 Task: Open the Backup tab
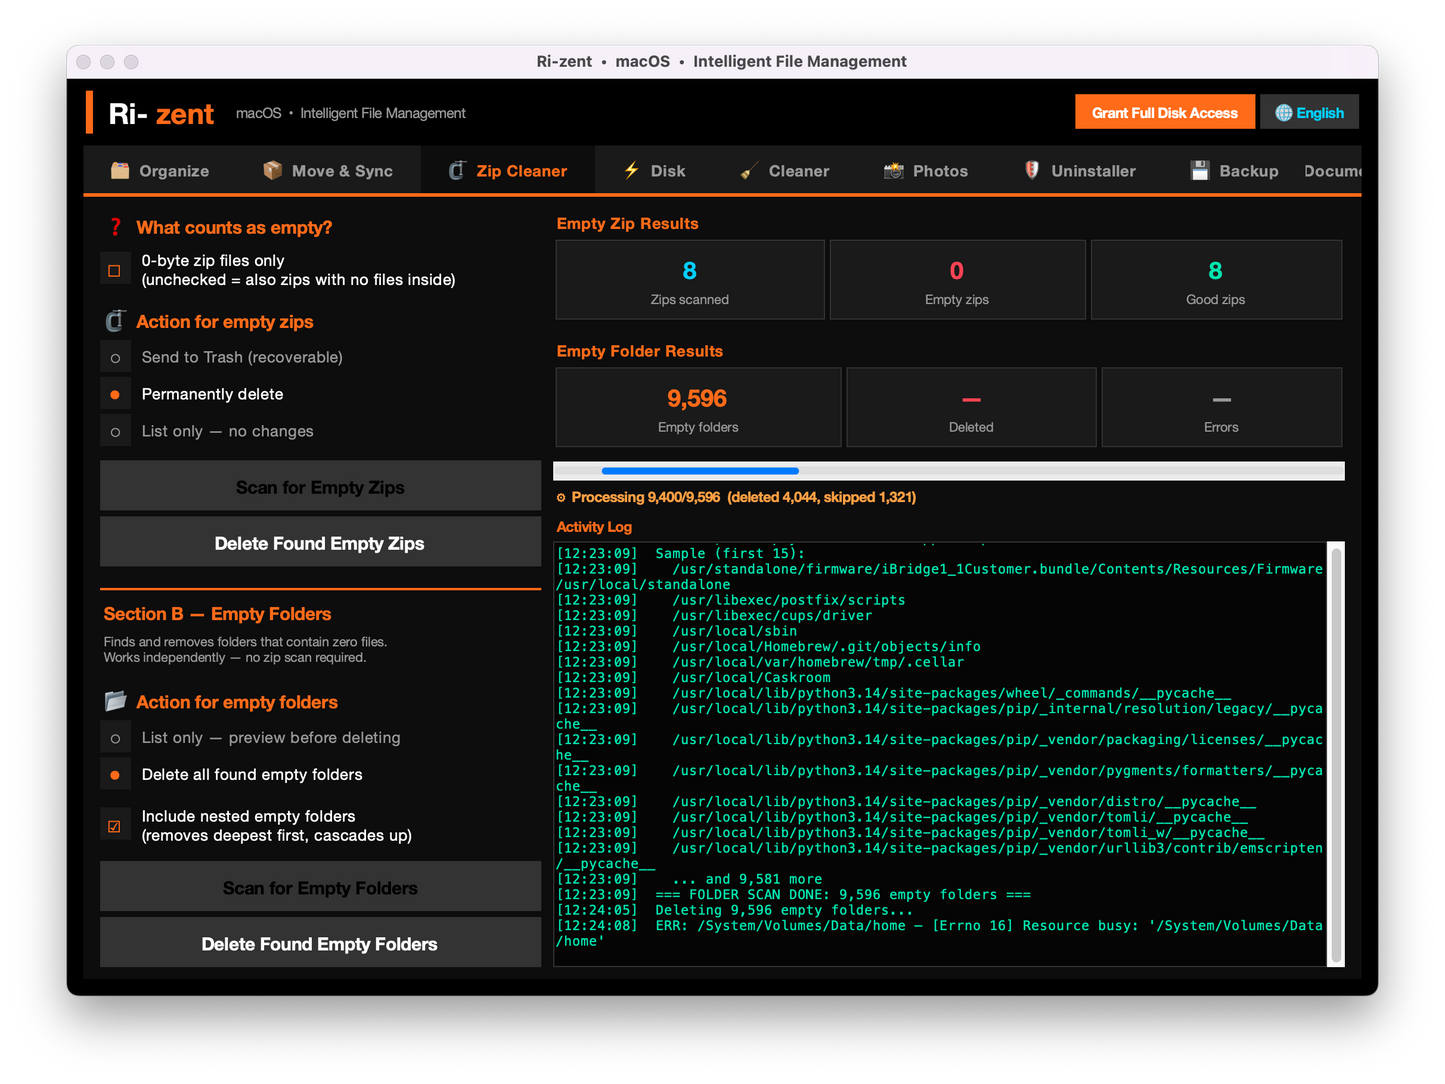(x=1234, y=171)
